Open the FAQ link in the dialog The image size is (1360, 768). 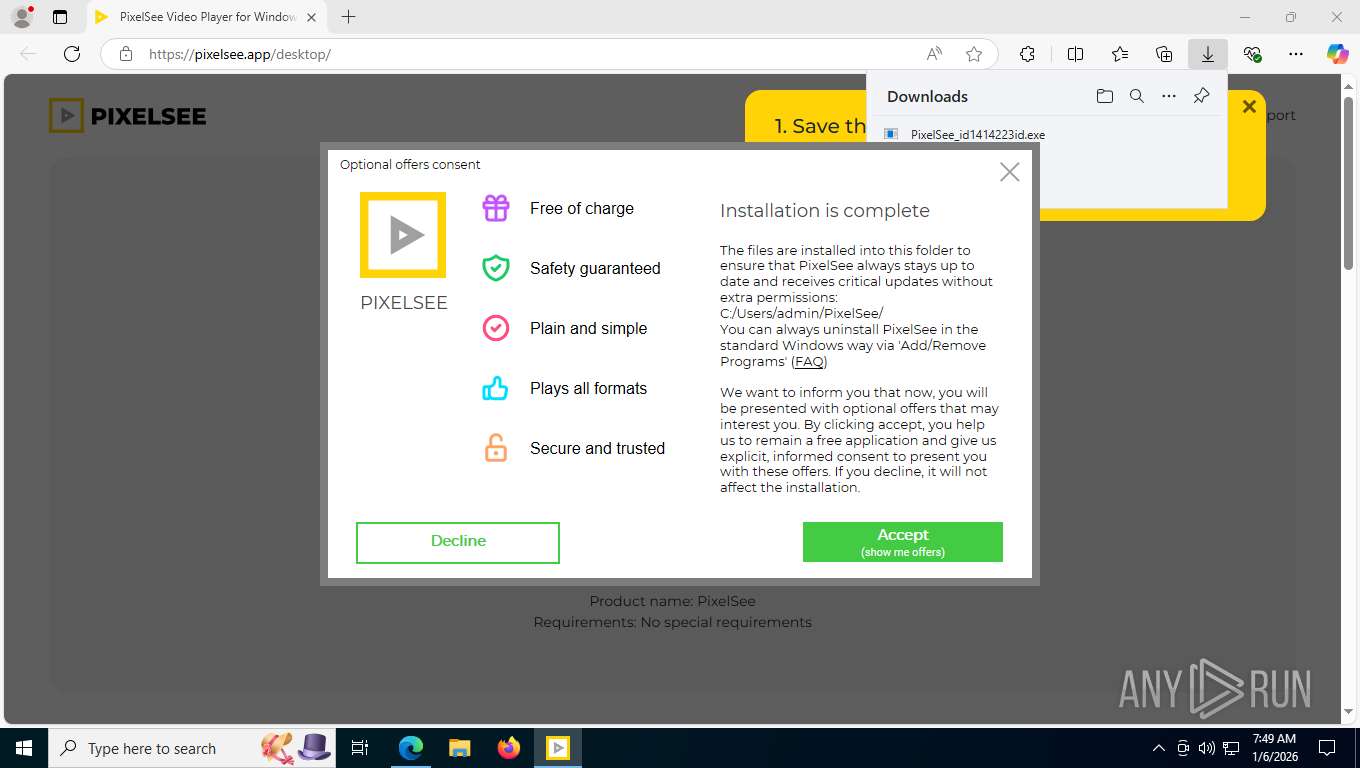(809, 362)
